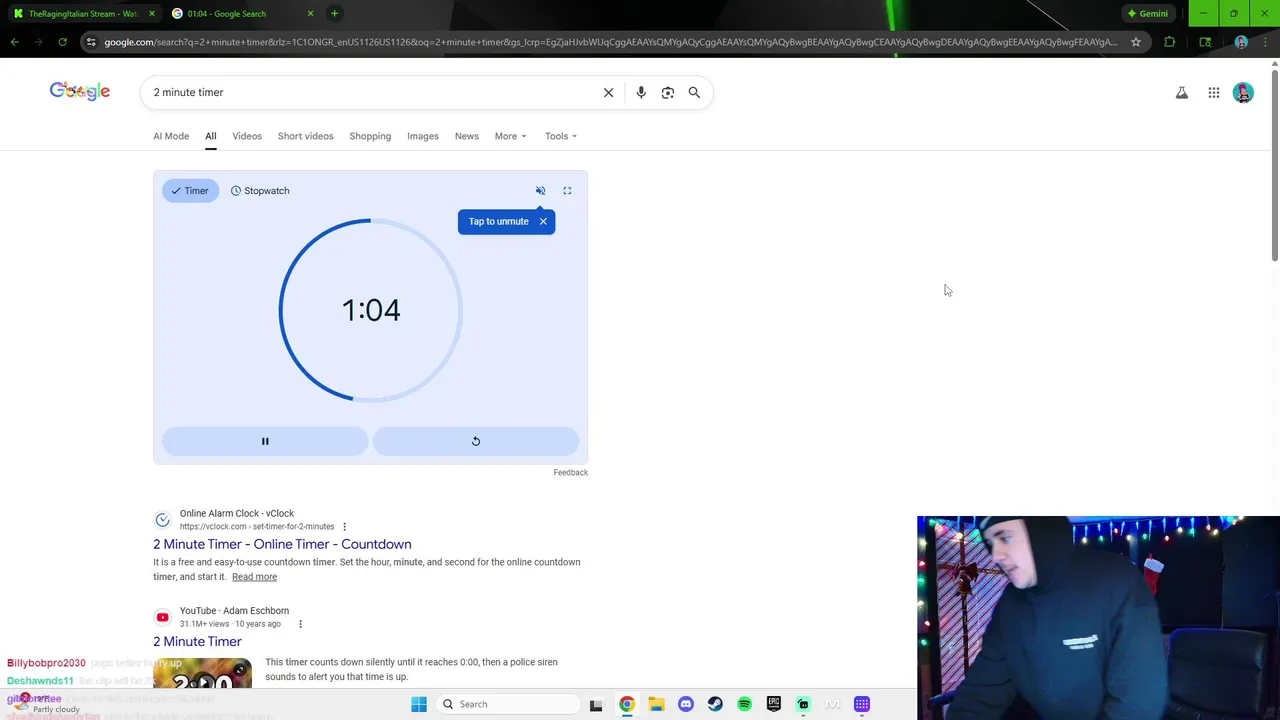Close the 01:04 Google Search tab
1280x720 pixels.
pyautogui.click(x=310, y=14)
